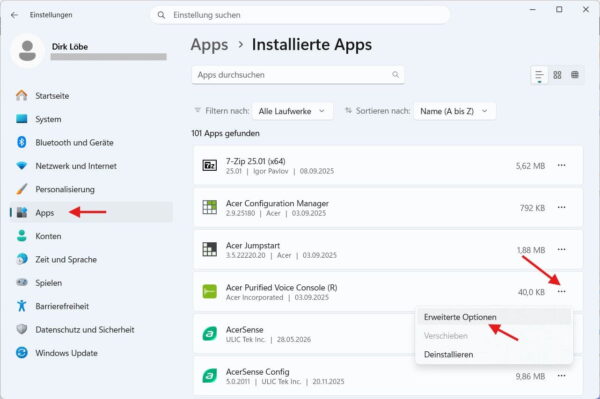The width and height of the screenshot is (600, 399).
Task: Click the 40,0 KB size value
Action: point(531,292)
